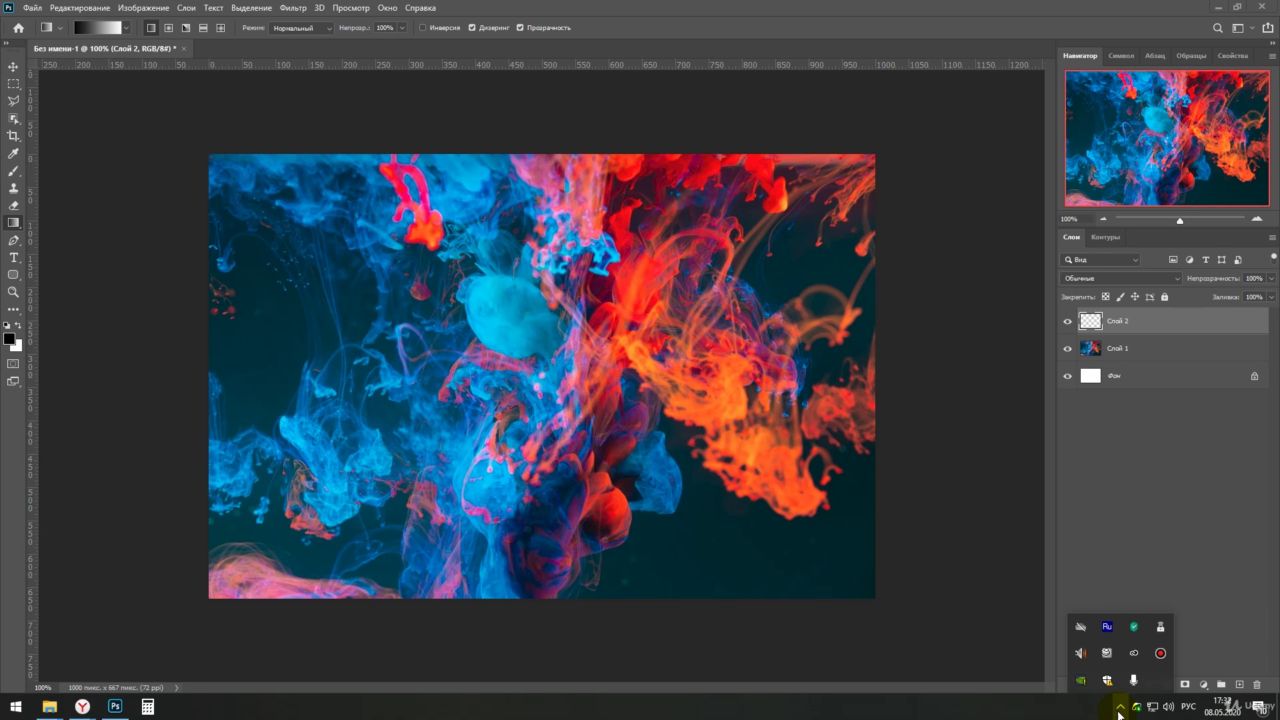Select the Gradient tool in toolbar
Screen dimensions: 1280x720
(x=13, y=223)
